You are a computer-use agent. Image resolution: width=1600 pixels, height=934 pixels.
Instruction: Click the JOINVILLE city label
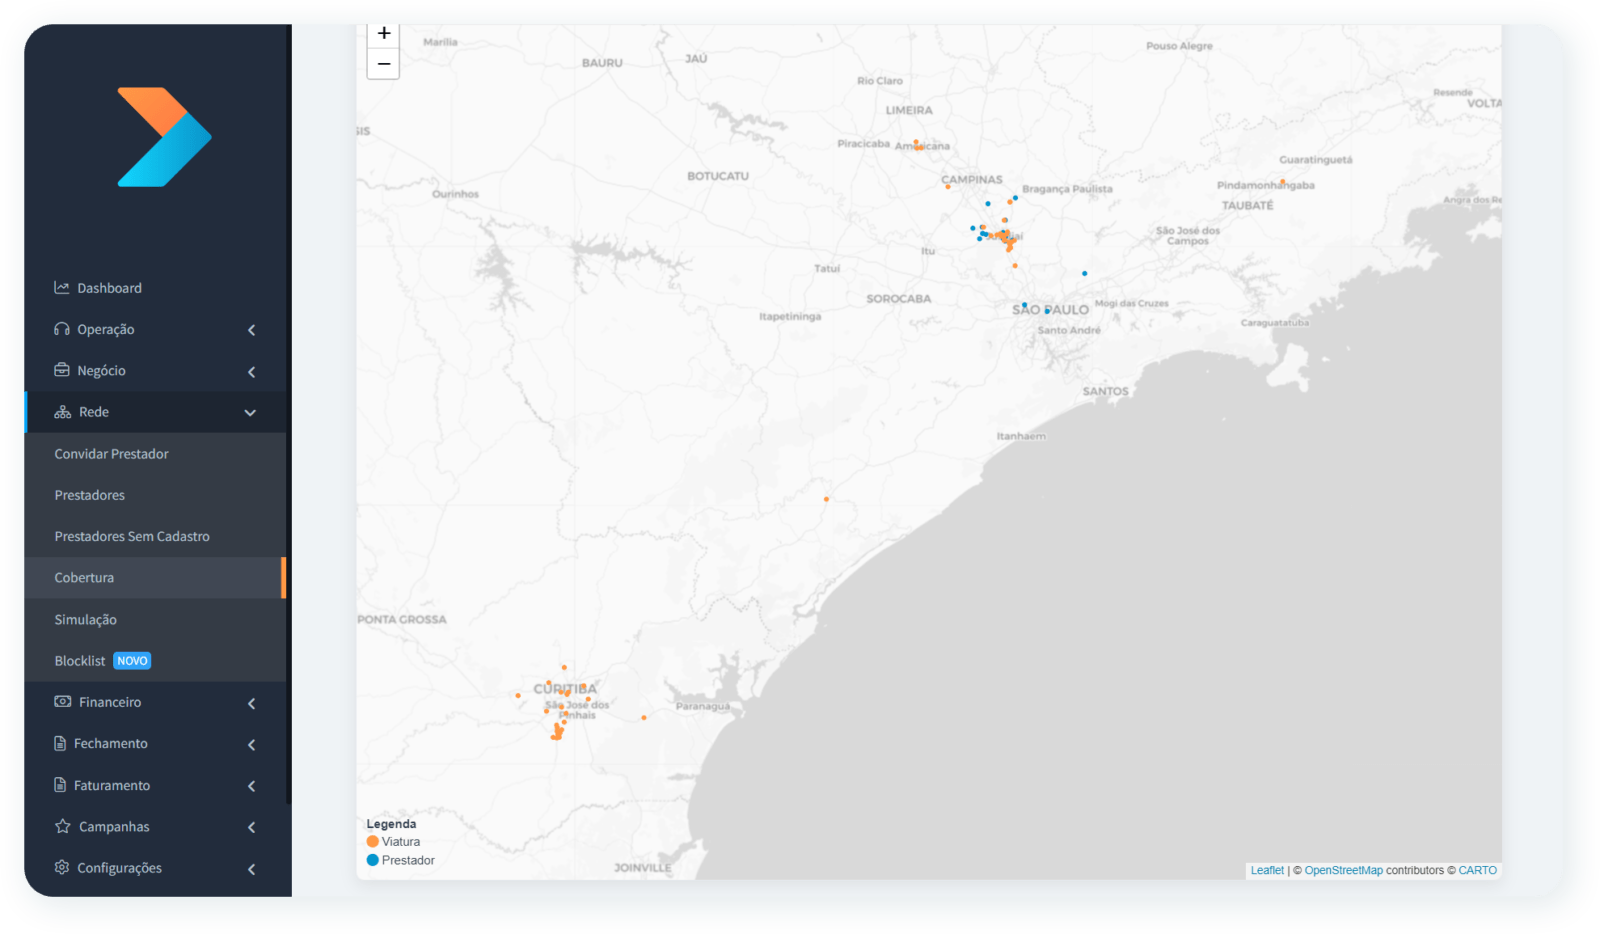[643, 868]
